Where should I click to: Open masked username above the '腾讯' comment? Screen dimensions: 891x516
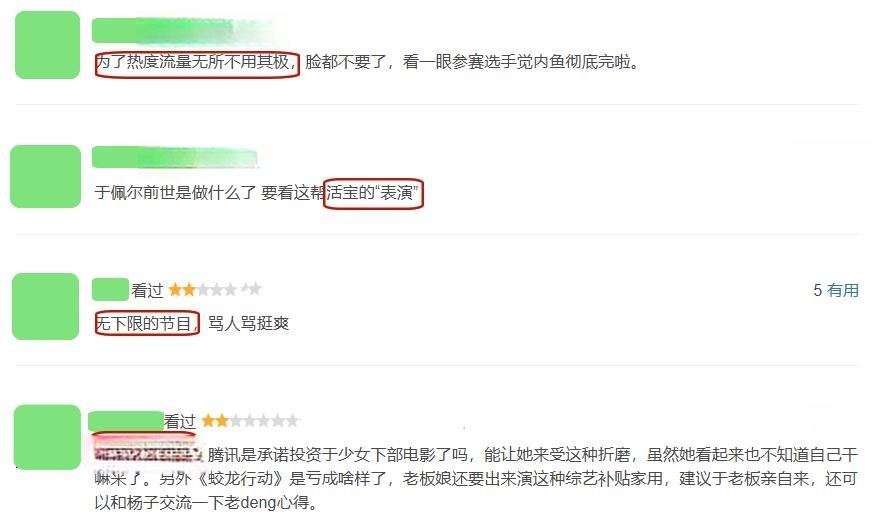point(126,421)
